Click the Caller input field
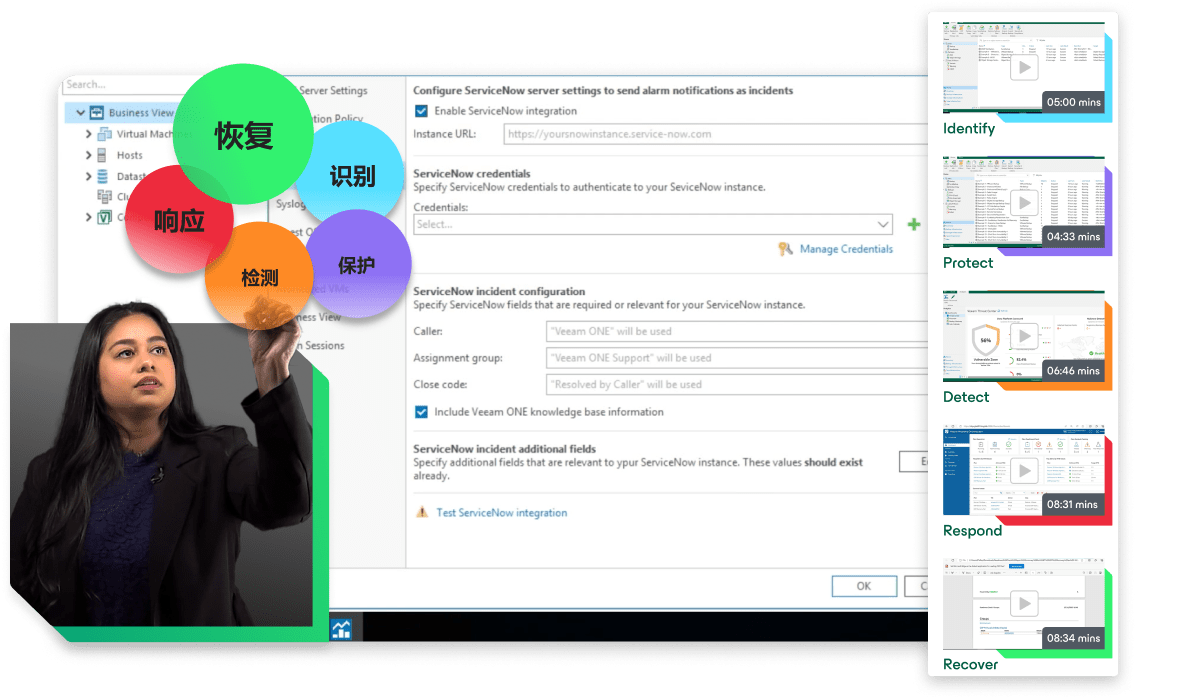This screenshot has height=700, width=1197. pyautogui.click(x=737, y=331)
